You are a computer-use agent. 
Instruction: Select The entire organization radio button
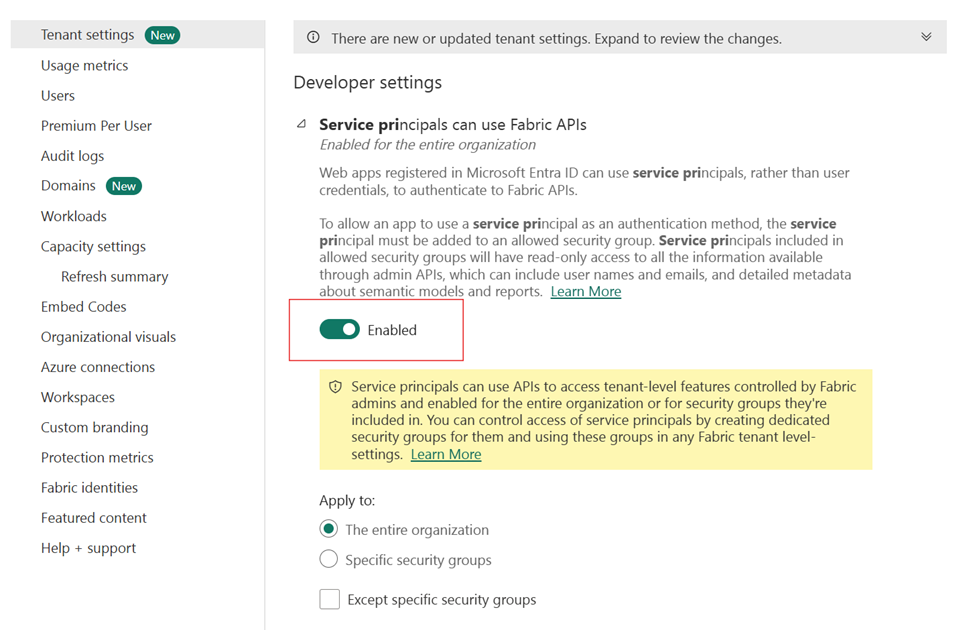pos(328,529)
